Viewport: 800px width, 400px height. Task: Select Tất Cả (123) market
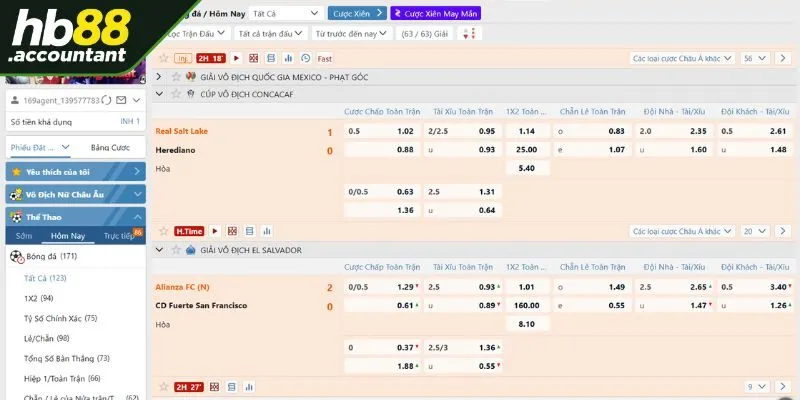(45, 278)
